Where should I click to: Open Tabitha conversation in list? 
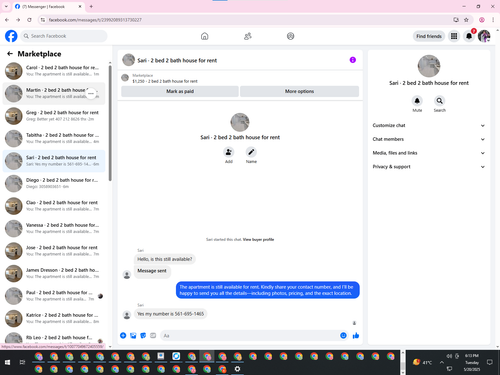[54, 138]
